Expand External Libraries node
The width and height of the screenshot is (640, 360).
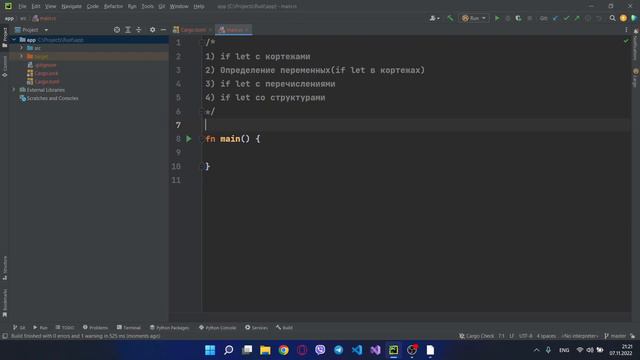tap(14, 90)
